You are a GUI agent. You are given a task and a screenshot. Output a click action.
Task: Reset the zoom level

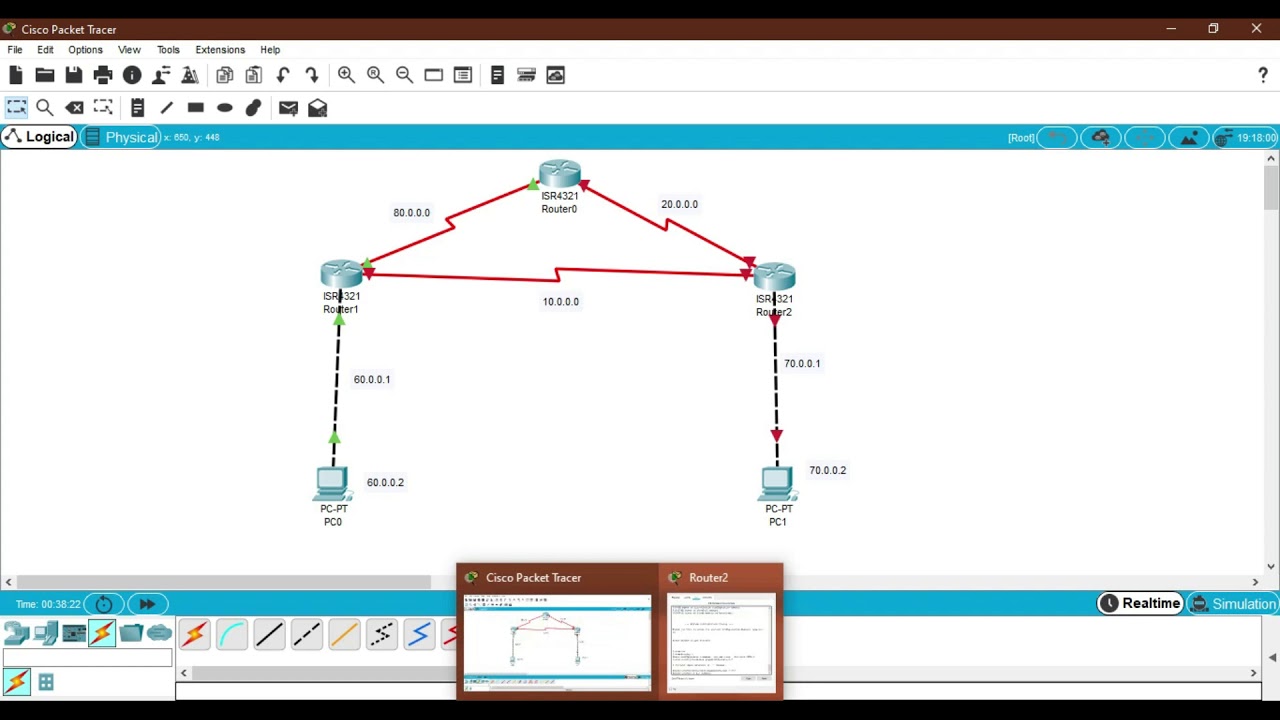click(x=375, y=75)
